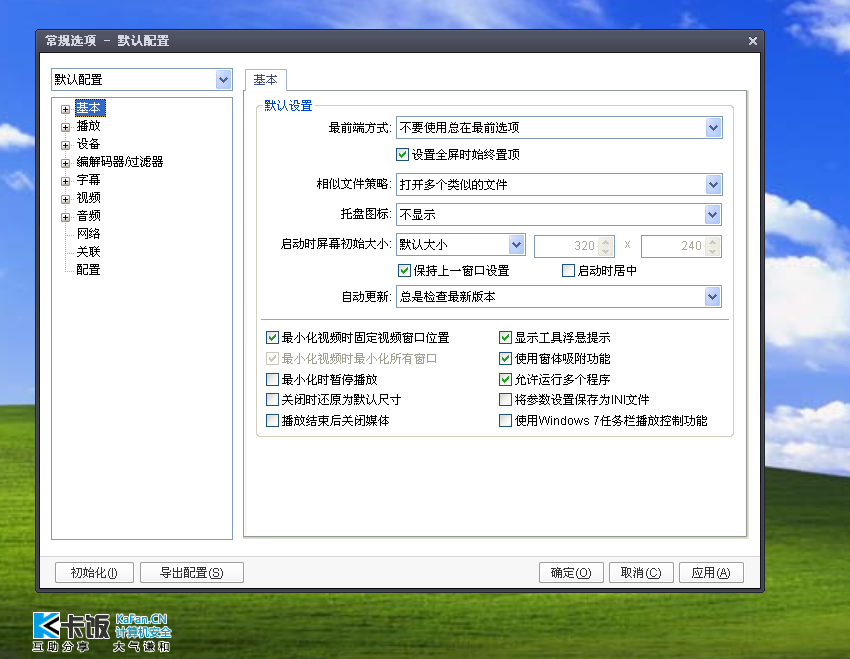The width and height of the screenshot is (850, 659).
Task: Select 音频 in the settings tree
Action: point(88,216)
